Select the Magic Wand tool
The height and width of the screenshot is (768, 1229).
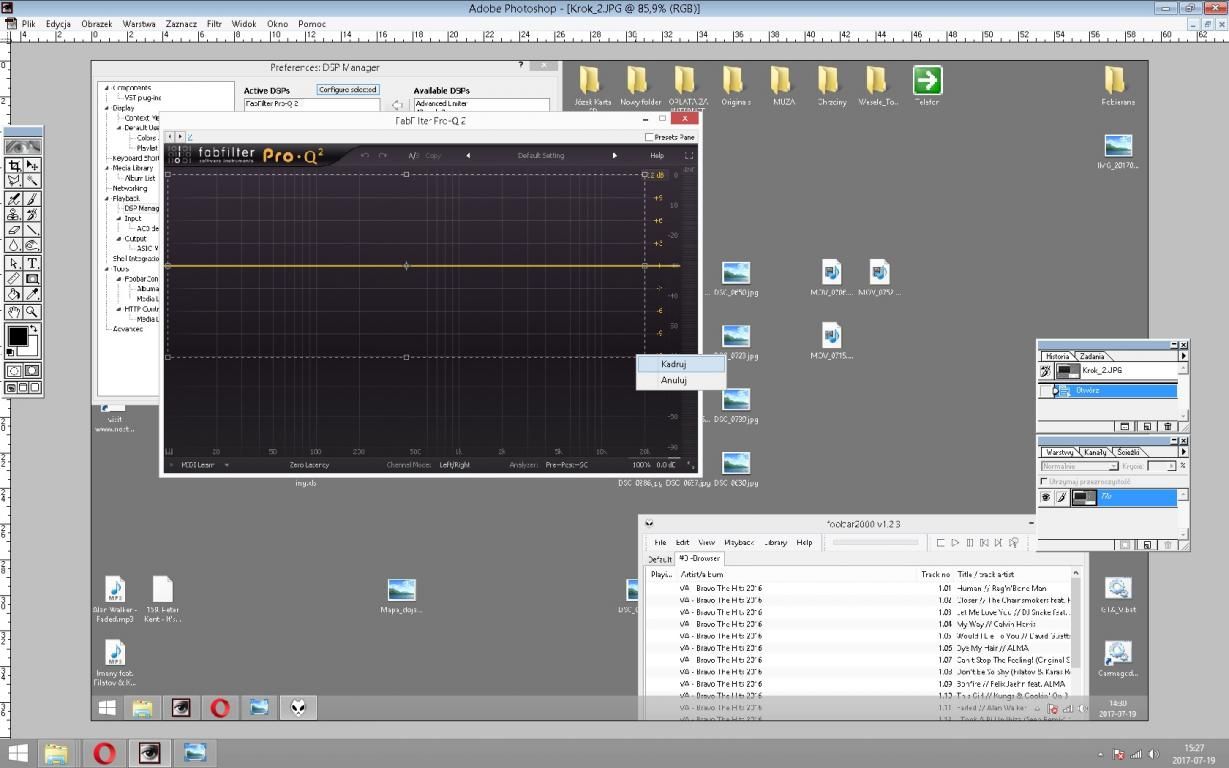point(32,181)
